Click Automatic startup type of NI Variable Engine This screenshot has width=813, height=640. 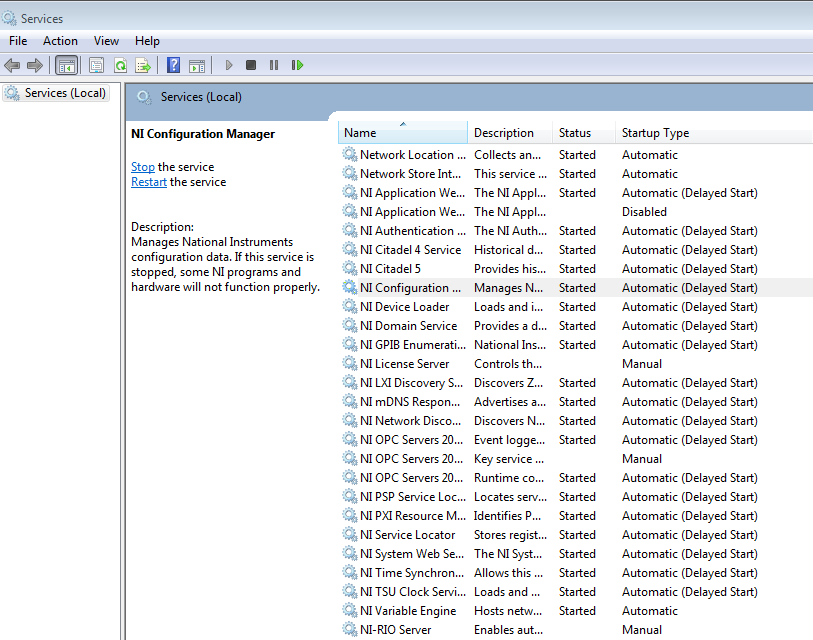coord(650,611)
